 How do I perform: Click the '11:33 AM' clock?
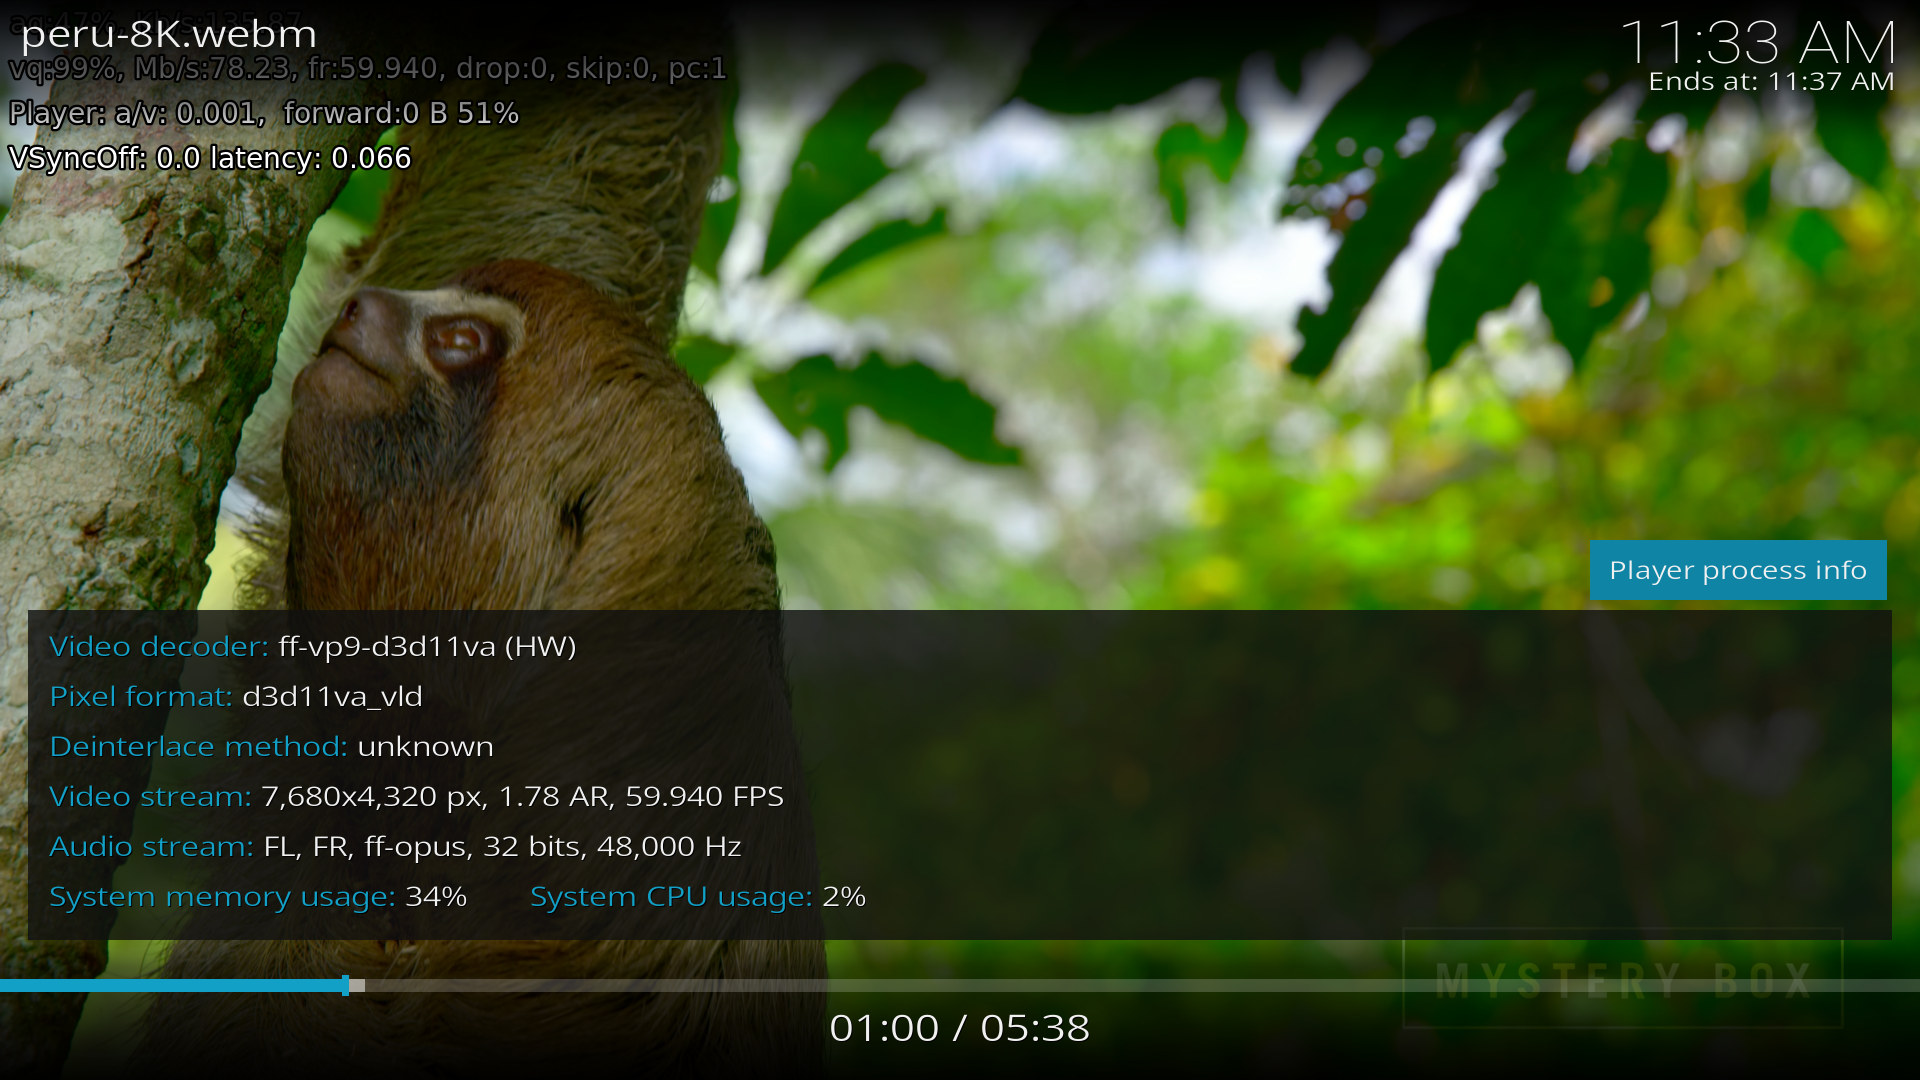click(x=1758, y=42)
